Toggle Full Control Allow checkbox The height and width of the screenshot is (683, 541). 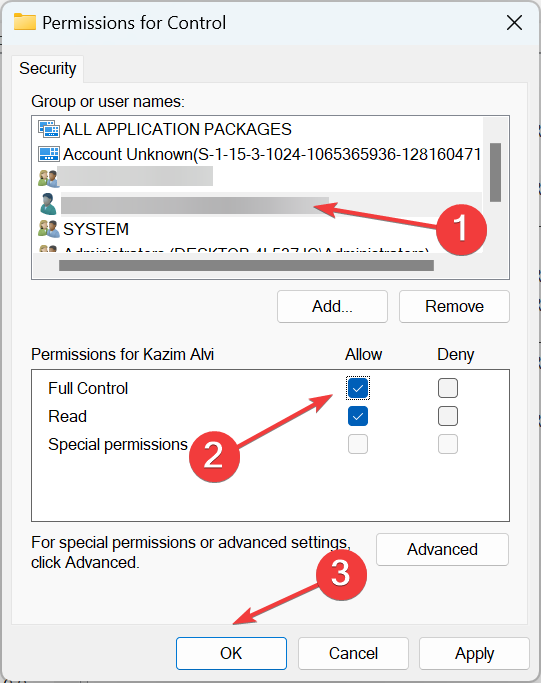tap(358, 388)
